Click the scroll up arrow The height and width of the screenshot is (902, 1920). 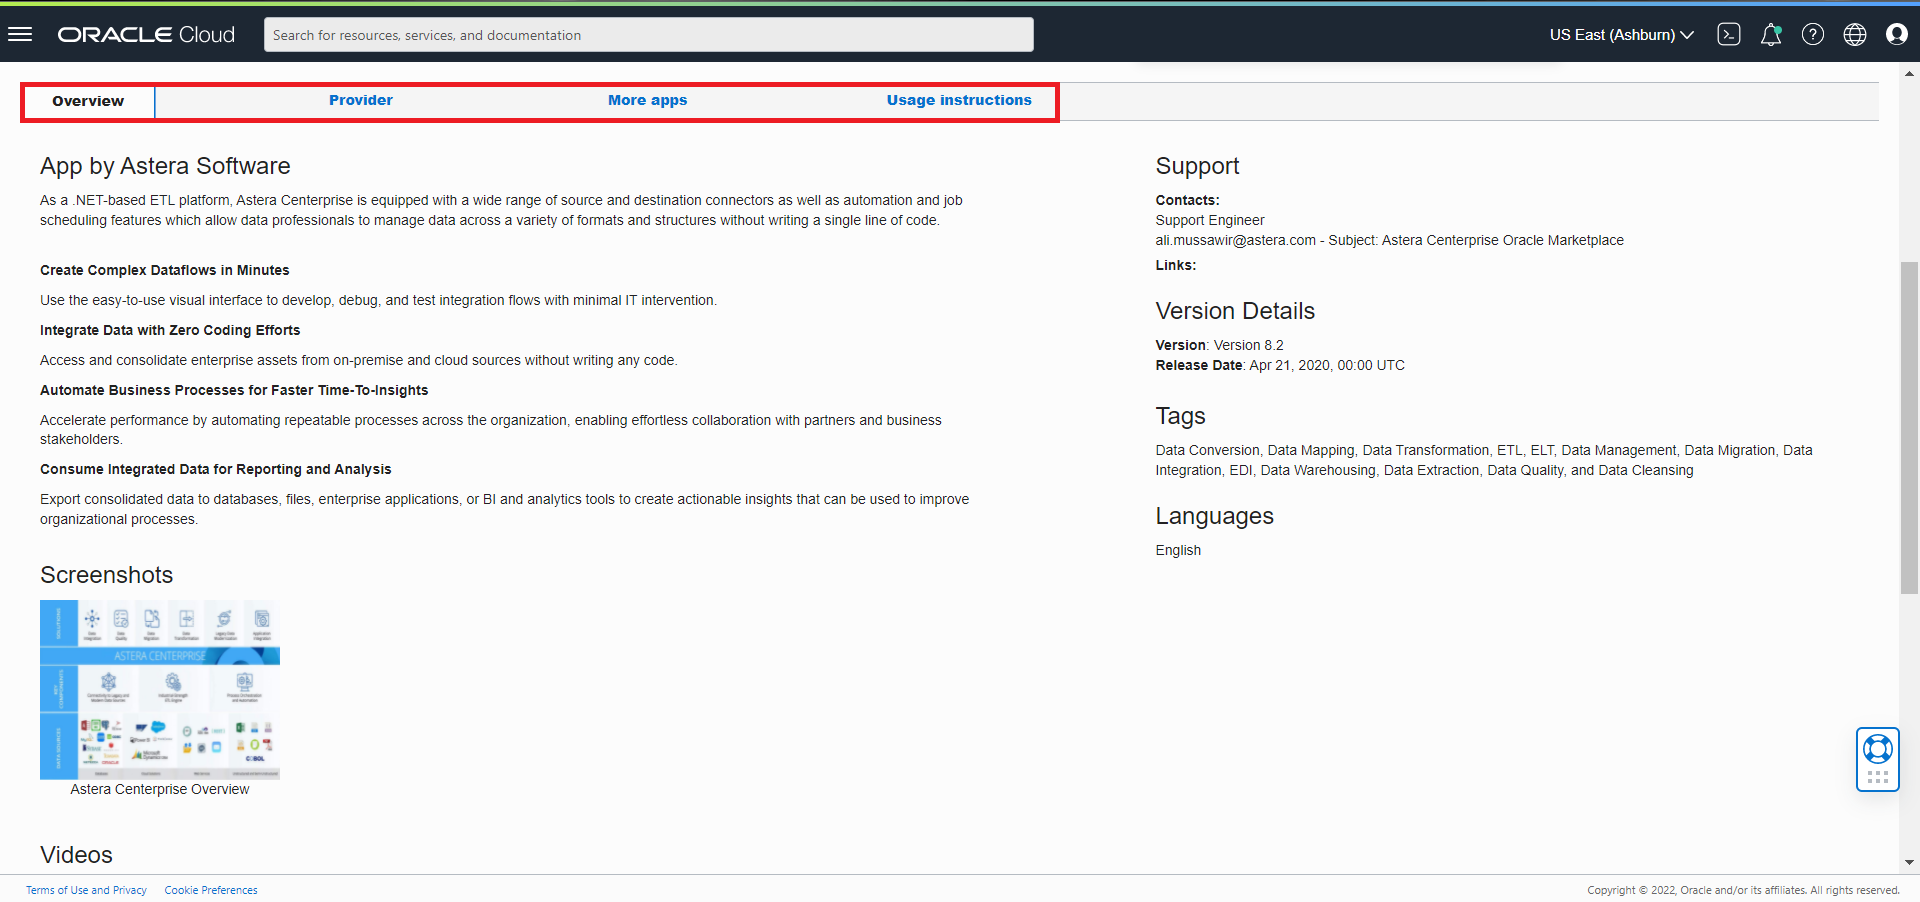(1909, 73)
